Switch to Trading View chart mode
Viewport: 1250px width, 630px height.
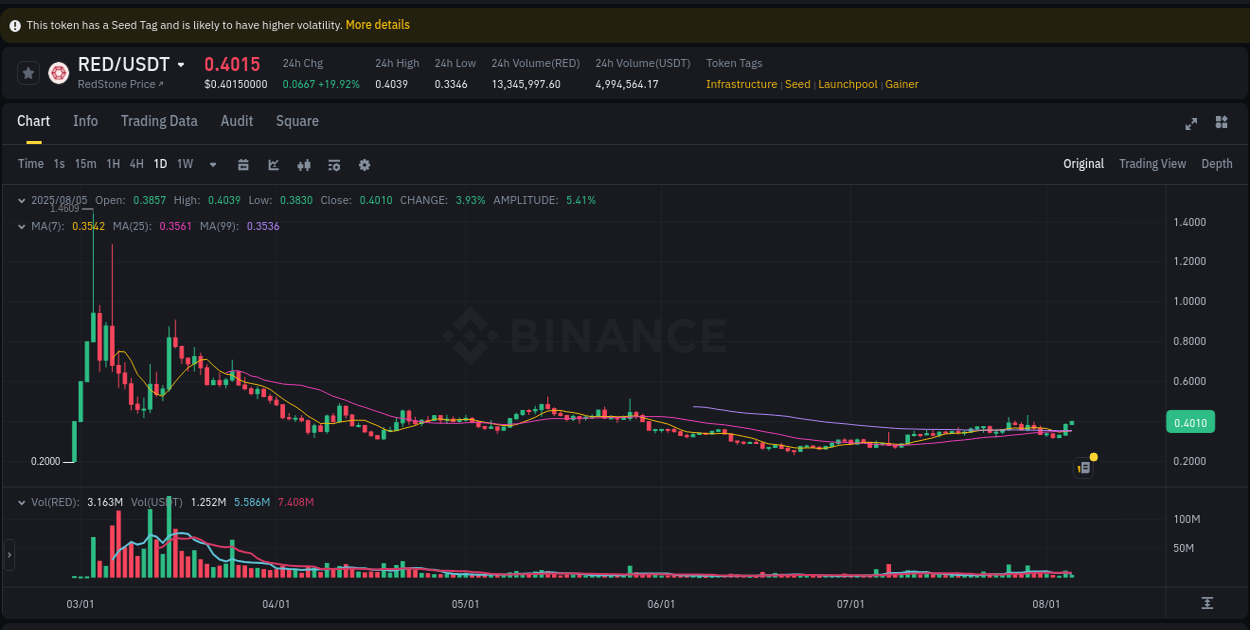pyautogui.click(x=1152, y=163)
